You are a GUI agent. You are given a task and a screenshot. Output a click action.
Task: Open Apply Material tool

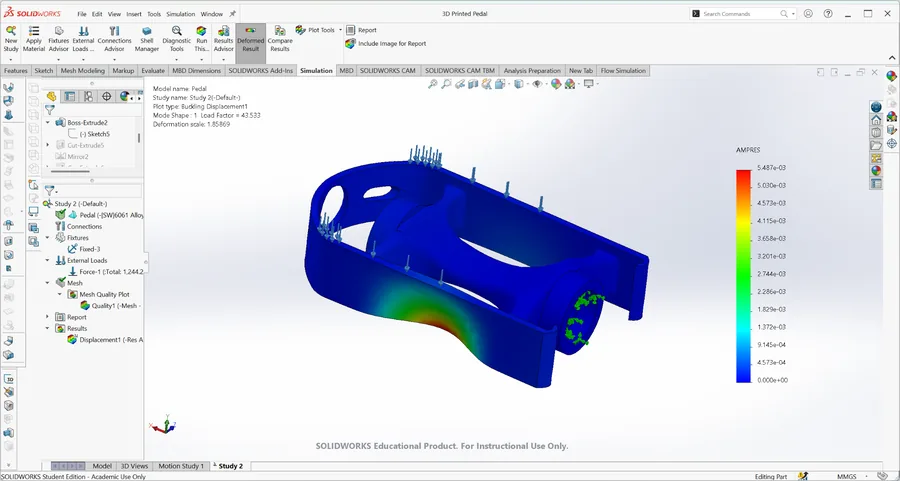(34, 39)
